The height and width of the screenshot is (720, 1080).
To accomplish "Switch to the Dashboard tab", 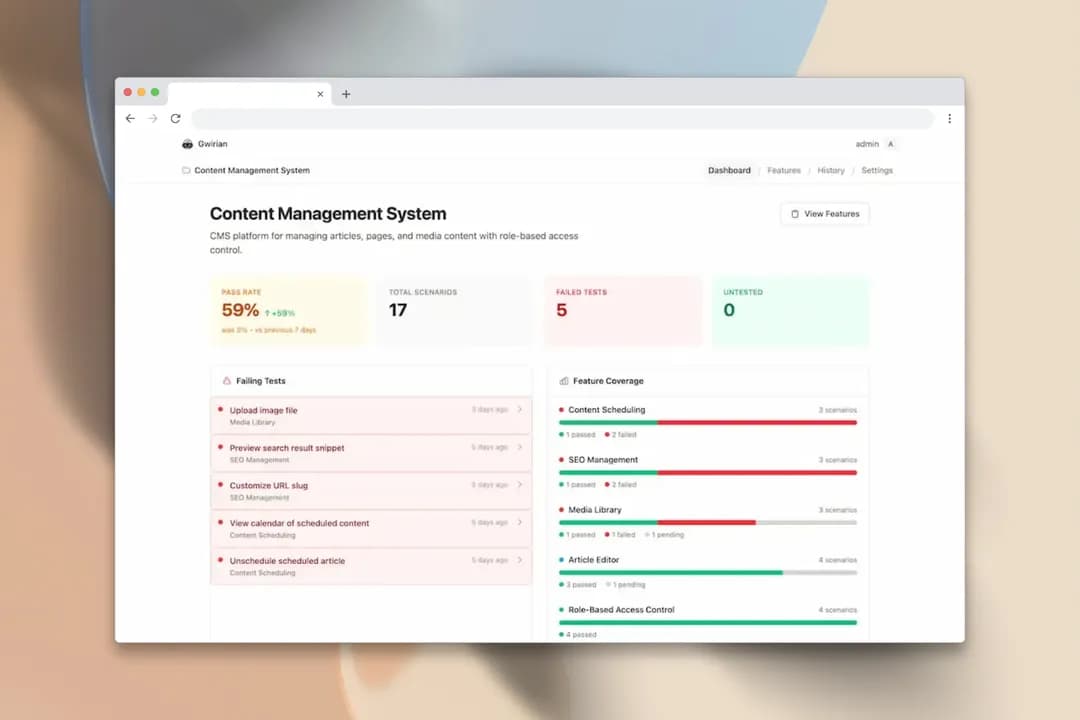I will (729, 170).
